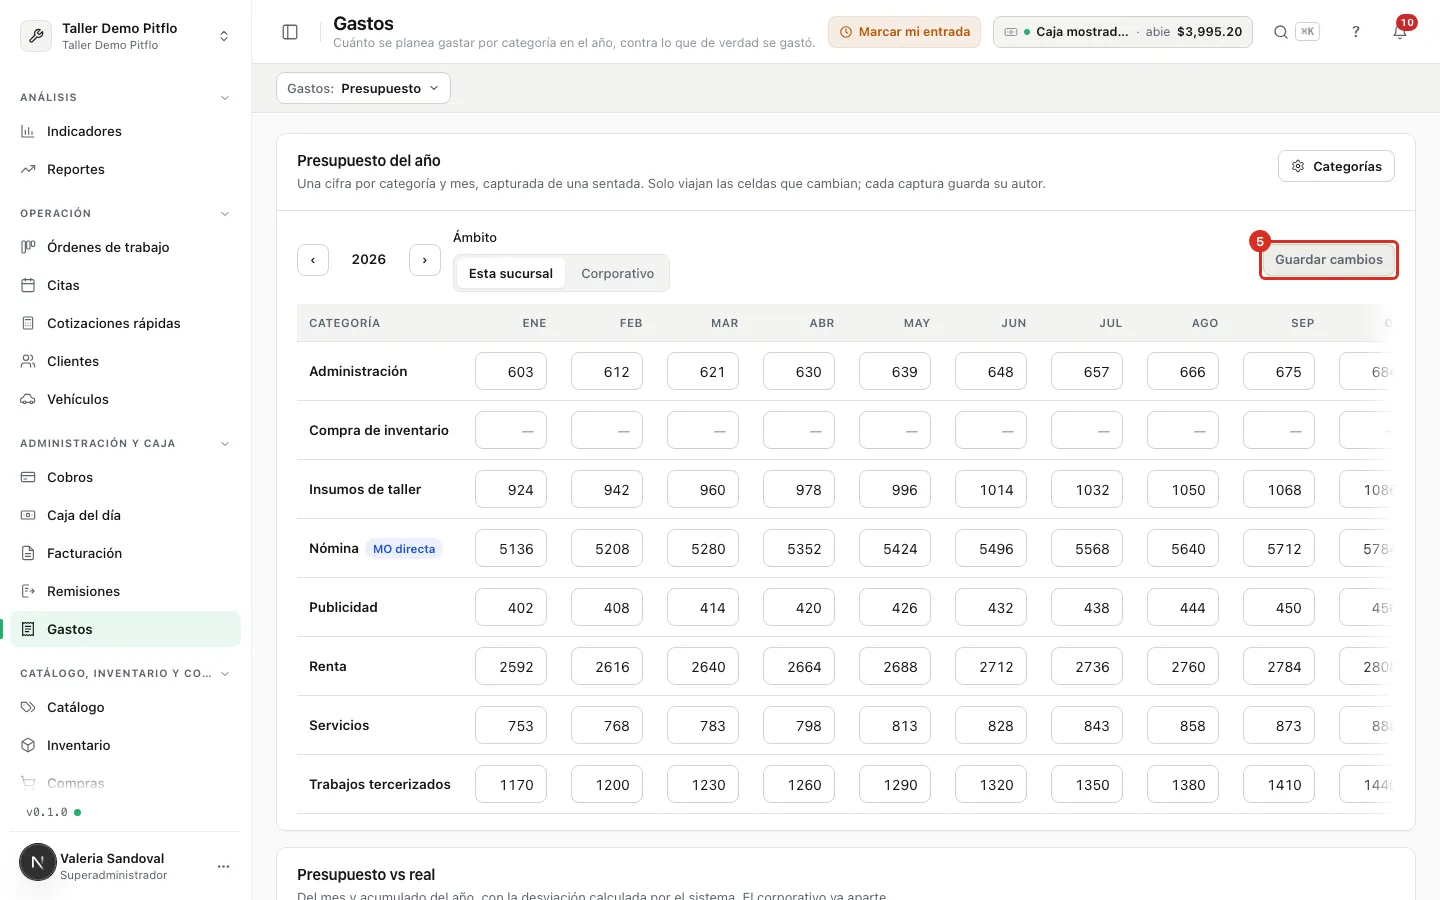Click the Órdenes de trabajo icon
The image size is (1440, 900).
click(x=28, y=247)
